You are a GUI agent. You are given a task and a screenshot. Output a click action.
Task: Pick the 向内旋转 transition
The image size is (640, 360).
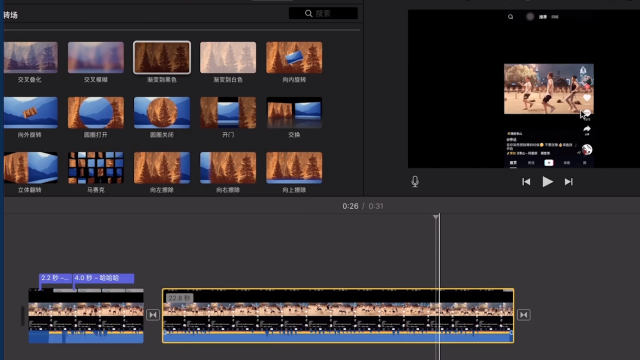pos(294,58)
